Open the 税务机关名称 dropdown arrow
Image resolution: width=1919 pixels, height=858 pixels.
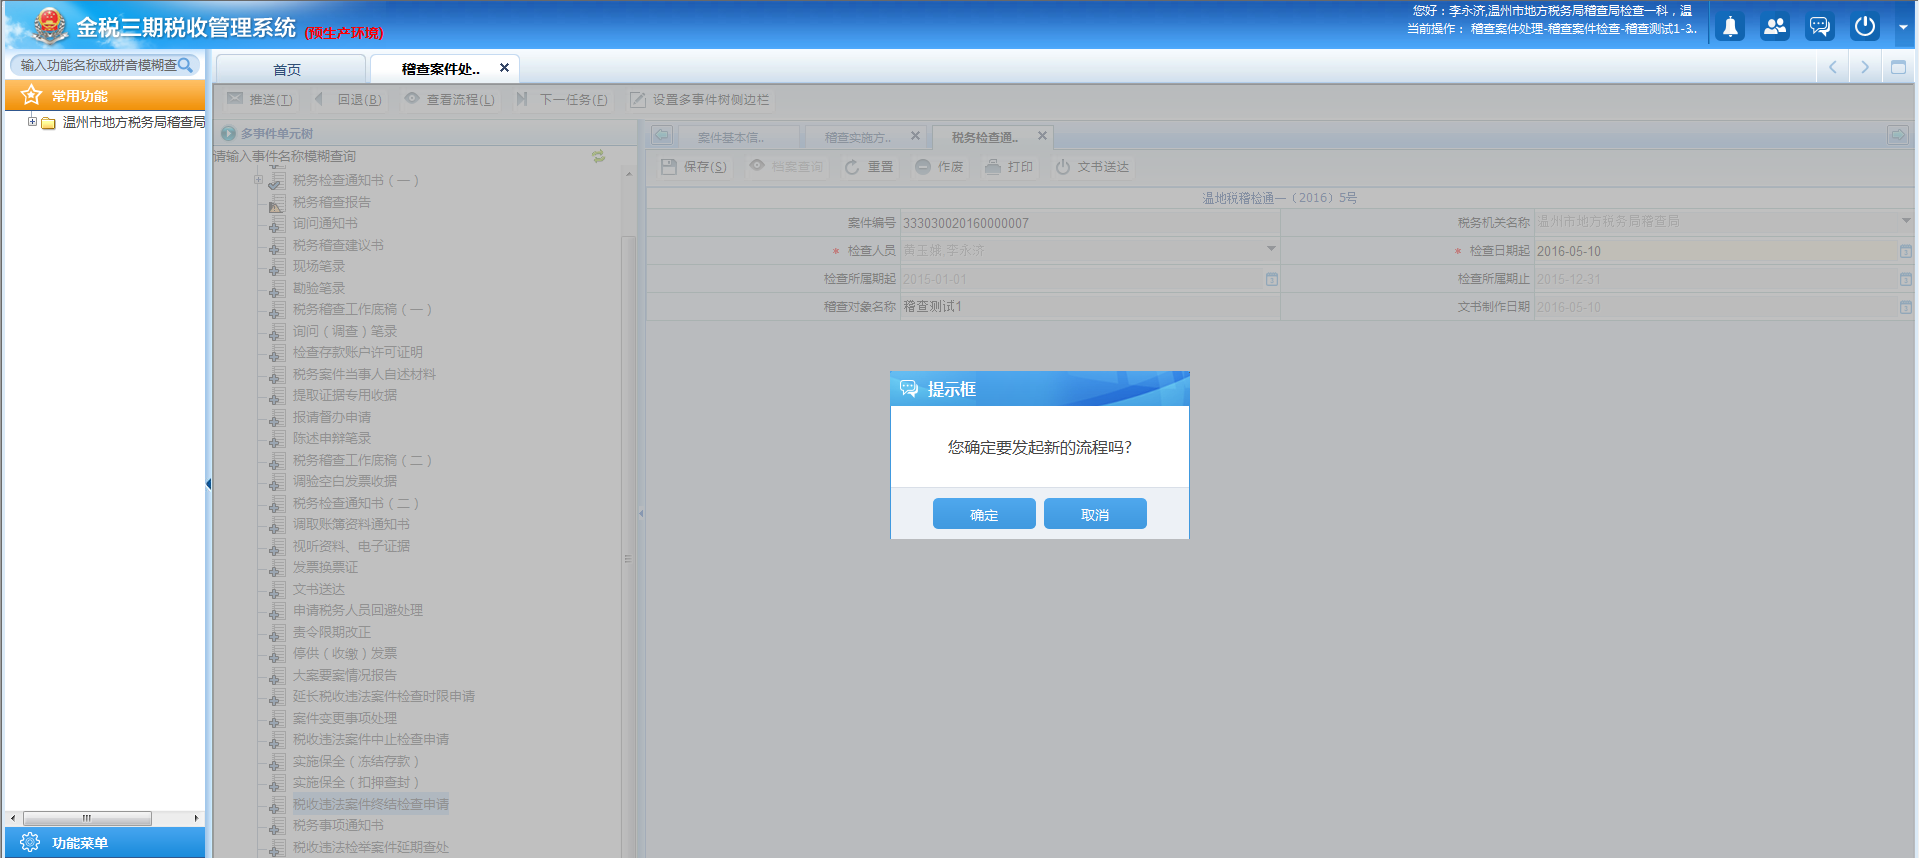coord(1906,221)
